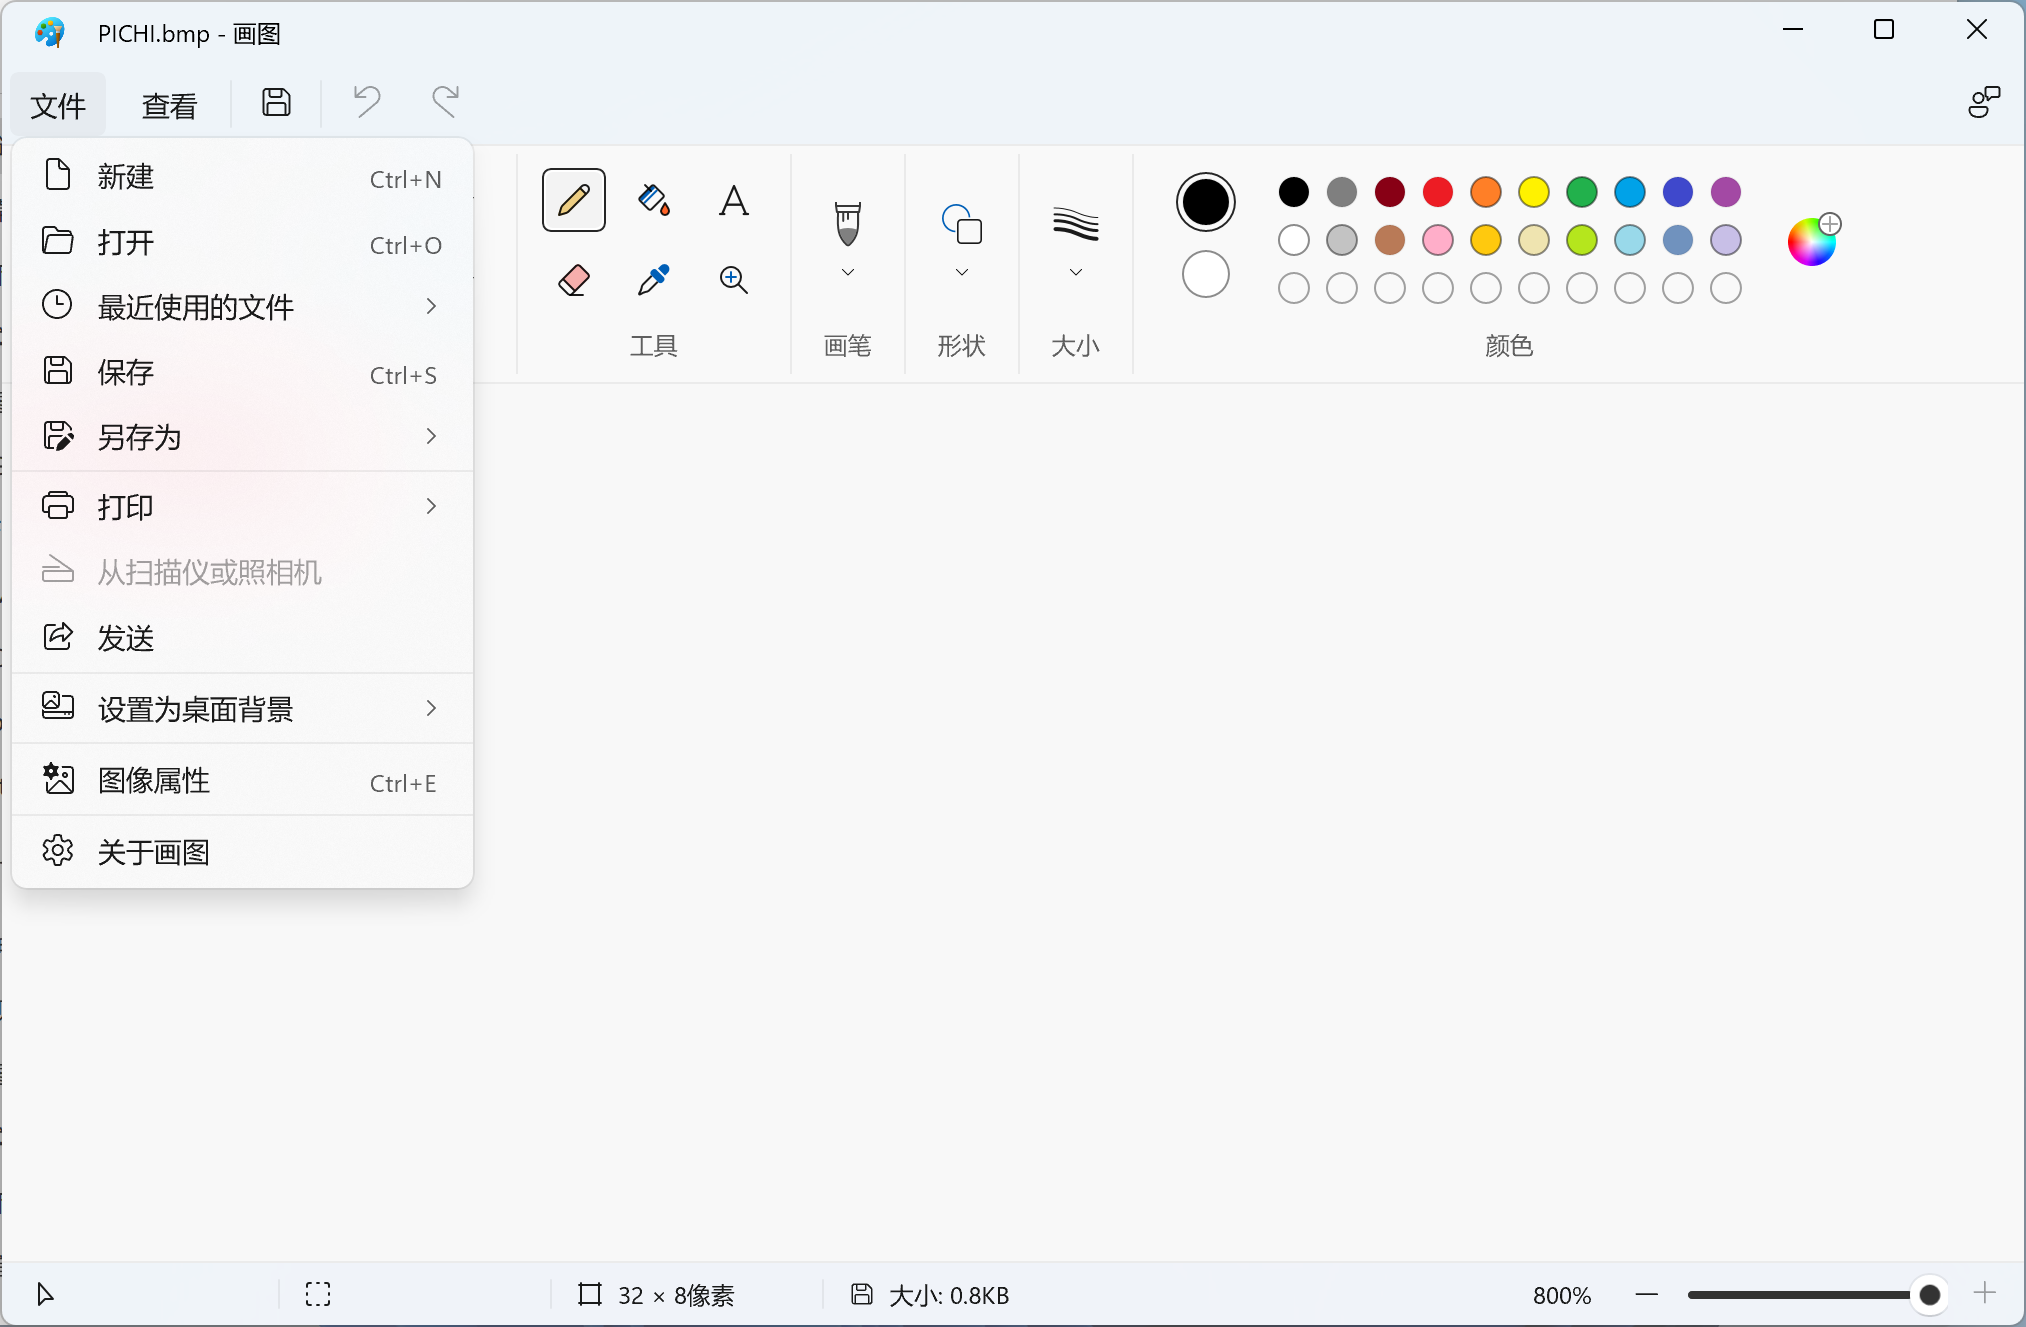2026x1327 pixels.
Task: Select primary color 1 black circle
Action: 1205,202
